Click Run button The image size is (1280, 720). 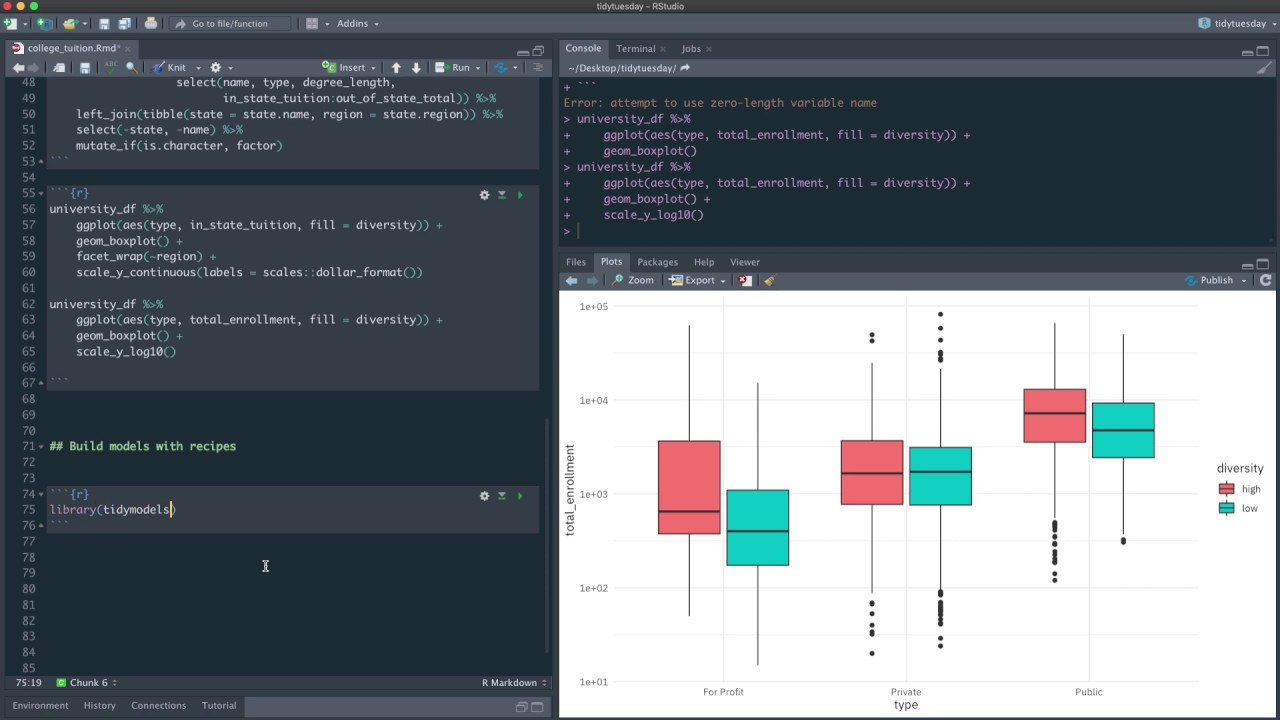[453, 68]
